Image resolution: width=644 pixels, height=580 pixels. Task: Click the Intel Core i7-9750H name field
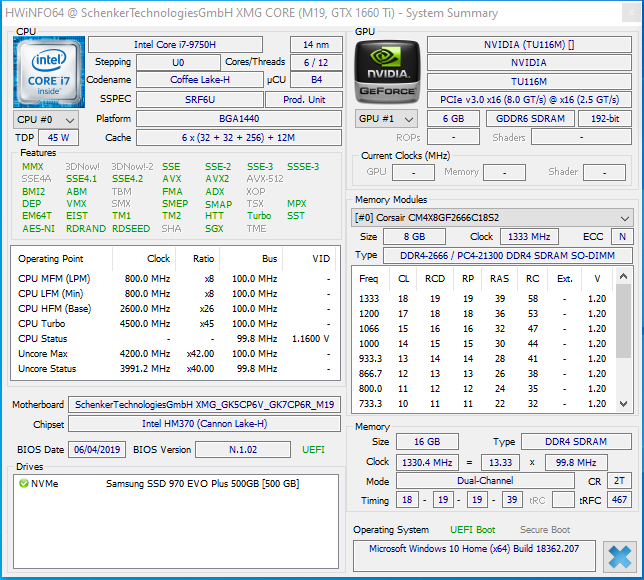pos(175,44)
